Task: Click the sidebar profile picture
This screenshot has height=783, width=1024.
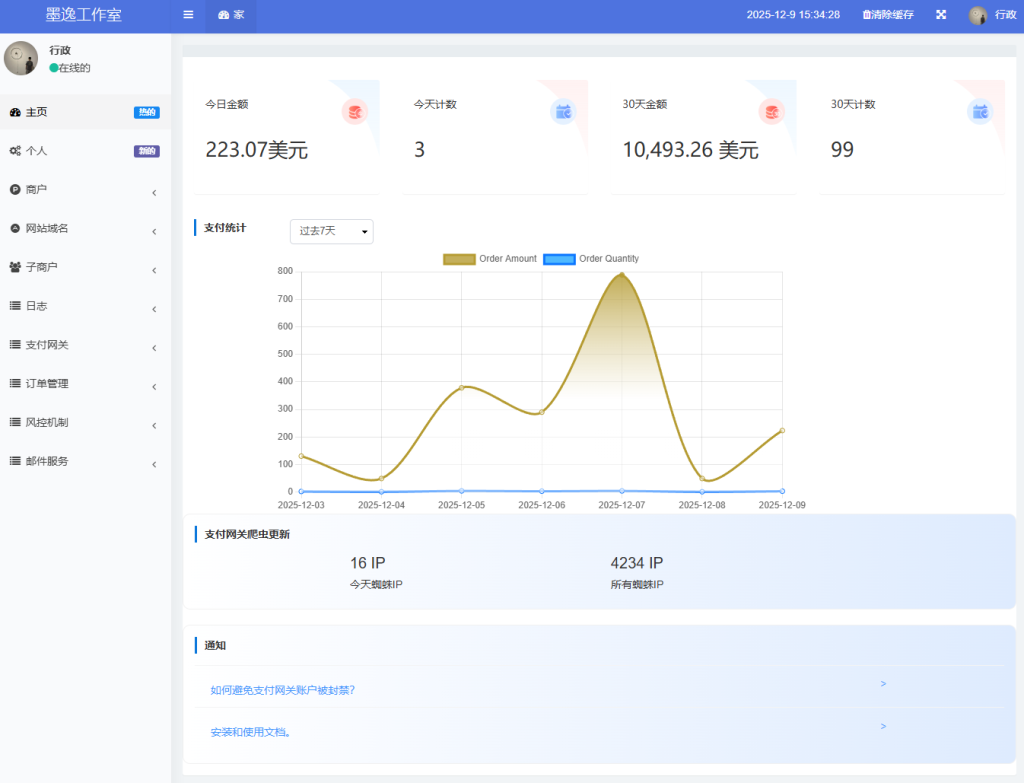Action: click(21, 59)
